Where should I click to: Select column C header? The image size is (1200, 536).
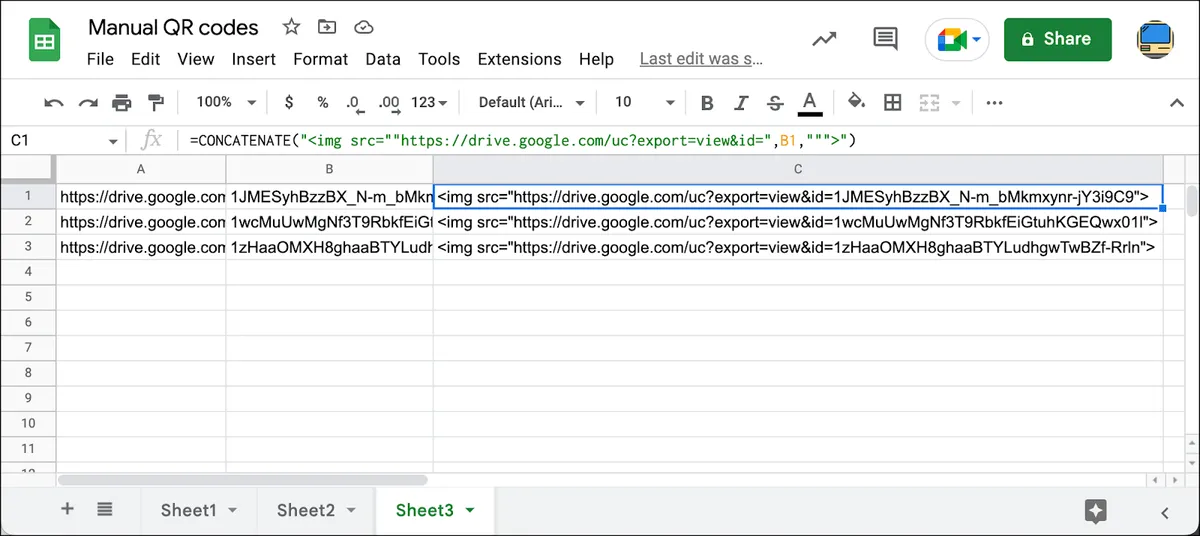[798, 169]
